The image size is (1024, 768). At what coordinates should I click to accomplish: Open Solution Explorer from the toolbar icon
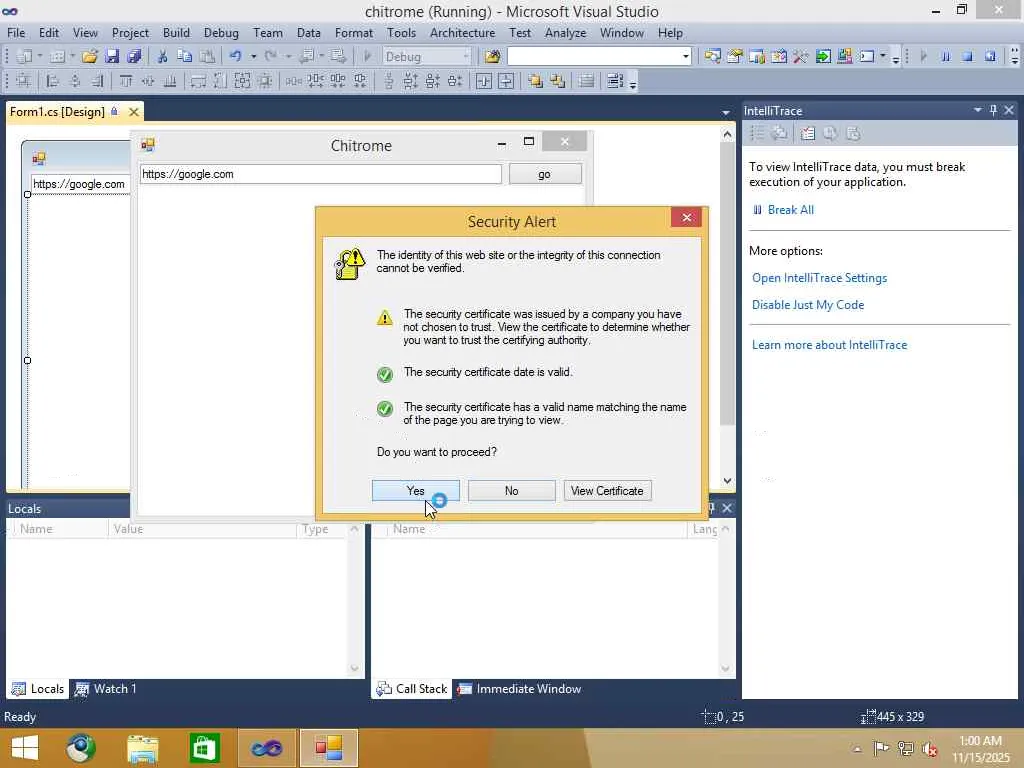(712, 57)
